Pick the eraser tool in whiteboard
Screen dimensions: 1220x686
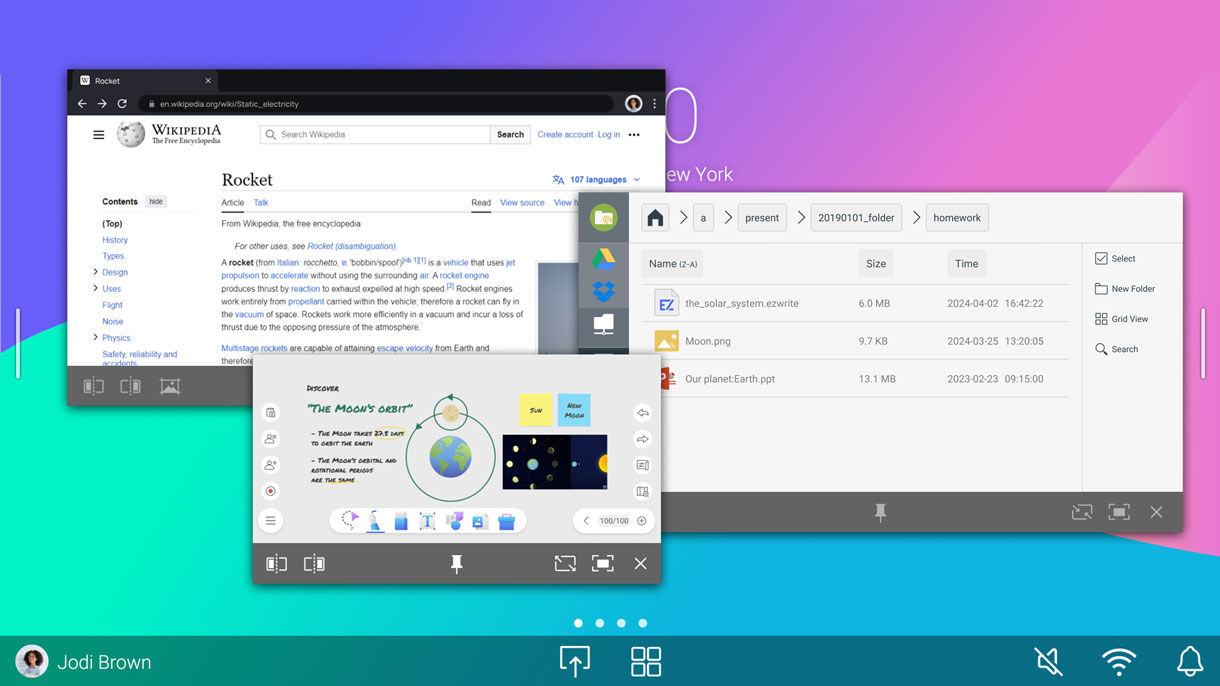point(401,521)
